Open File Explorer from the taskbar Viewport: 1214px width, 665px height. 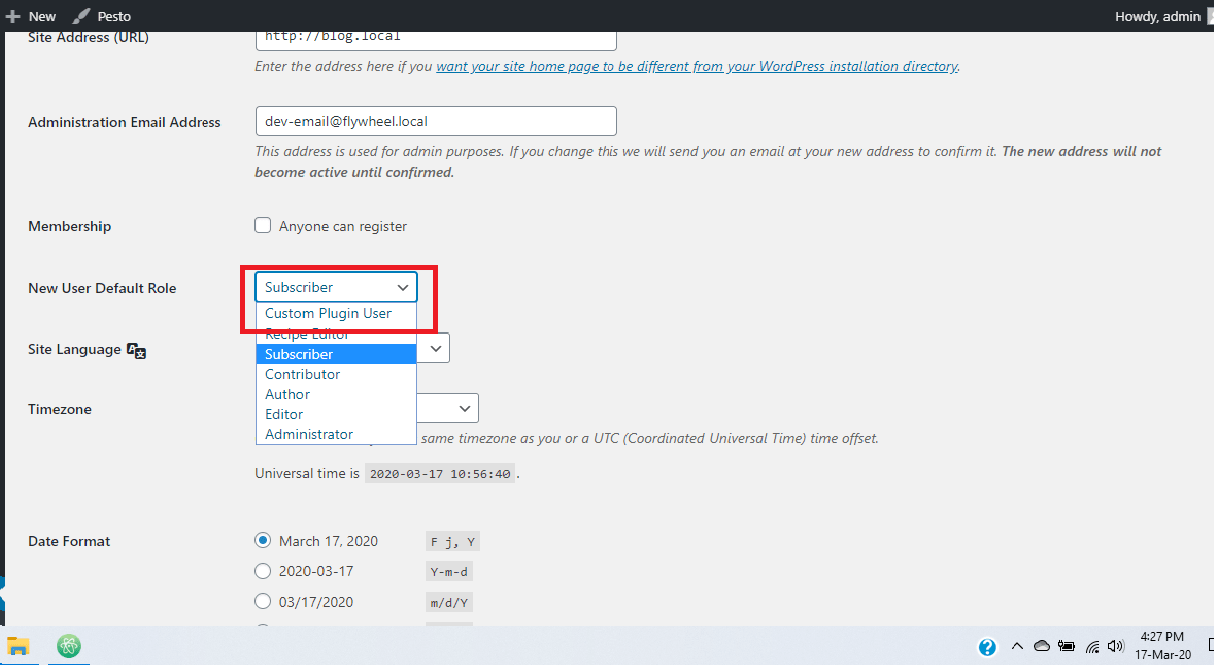click(18, 645)
